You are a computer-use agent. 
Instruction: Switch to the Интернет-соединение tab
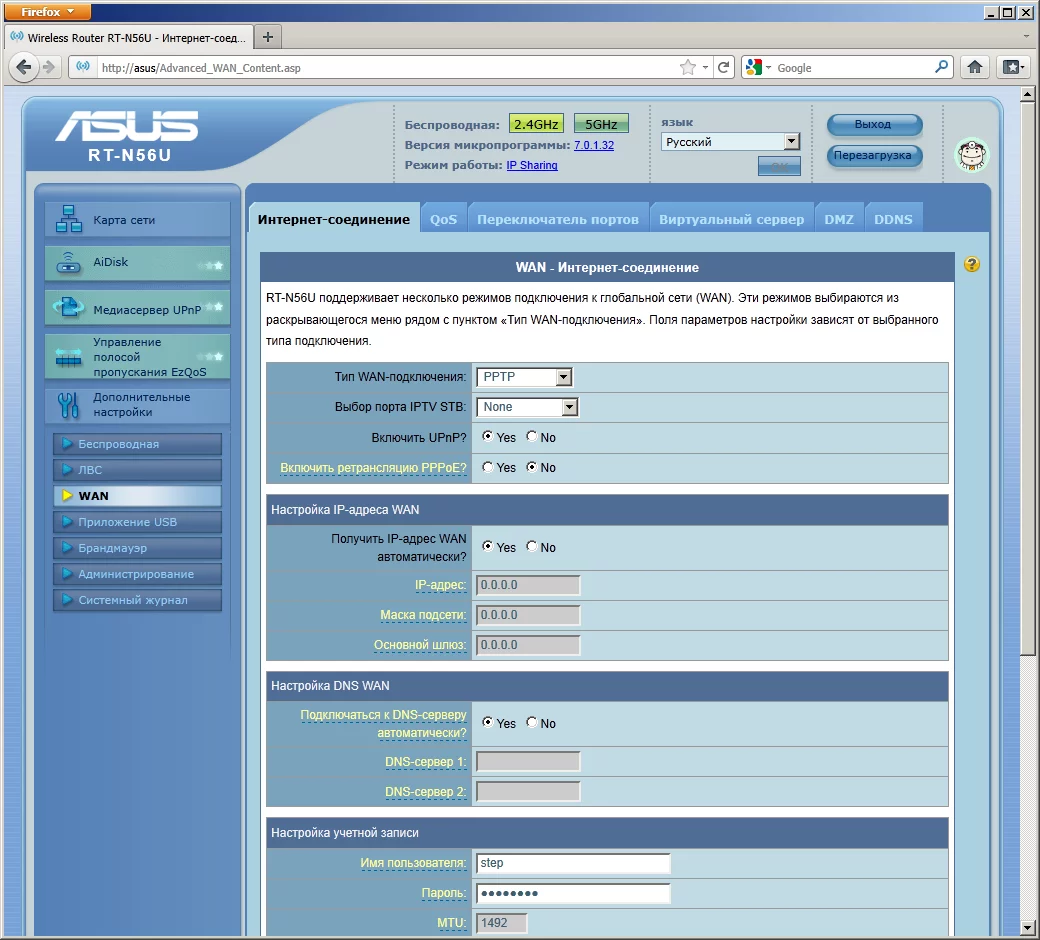pyautogui.click(x=334, y=219)
